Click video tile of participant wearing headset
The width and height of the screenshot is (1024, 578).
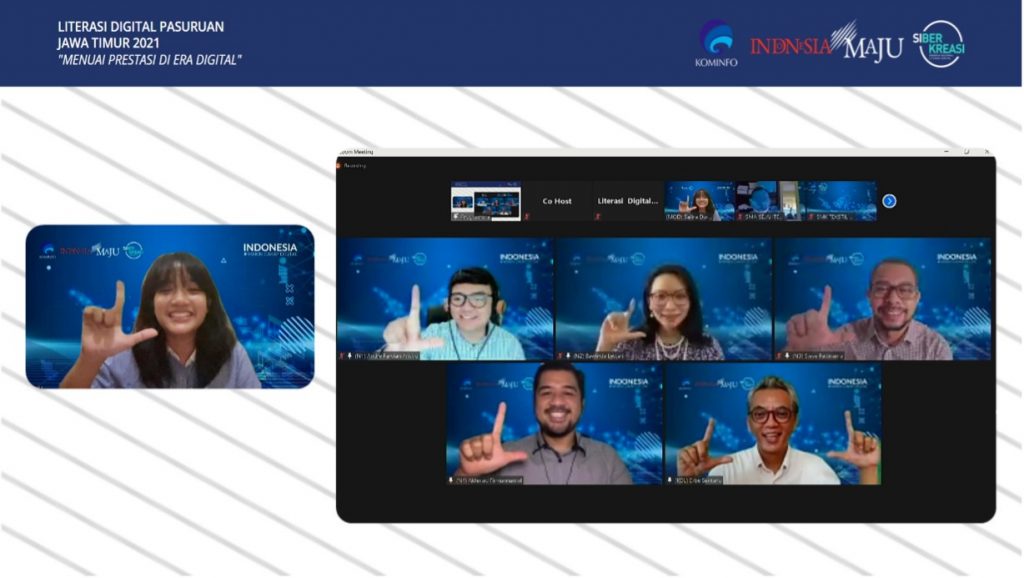(445, 298)
